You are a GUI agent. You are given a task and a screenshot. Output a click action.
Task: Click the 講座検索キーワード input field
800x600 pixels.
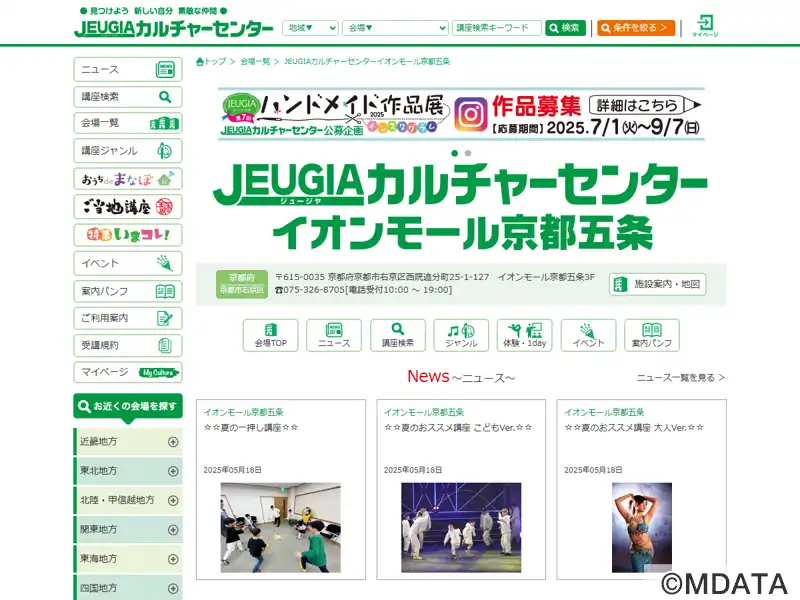point(496,28)
